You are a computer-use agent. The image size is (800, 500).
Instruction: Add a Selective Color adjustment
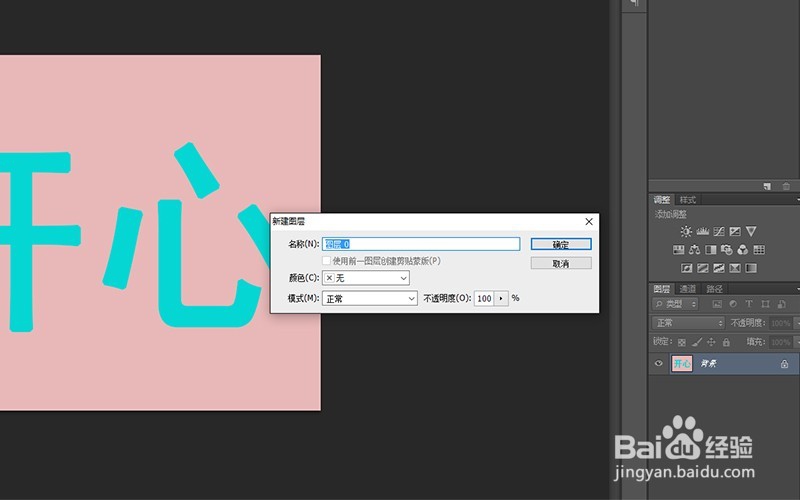point(735,268)
